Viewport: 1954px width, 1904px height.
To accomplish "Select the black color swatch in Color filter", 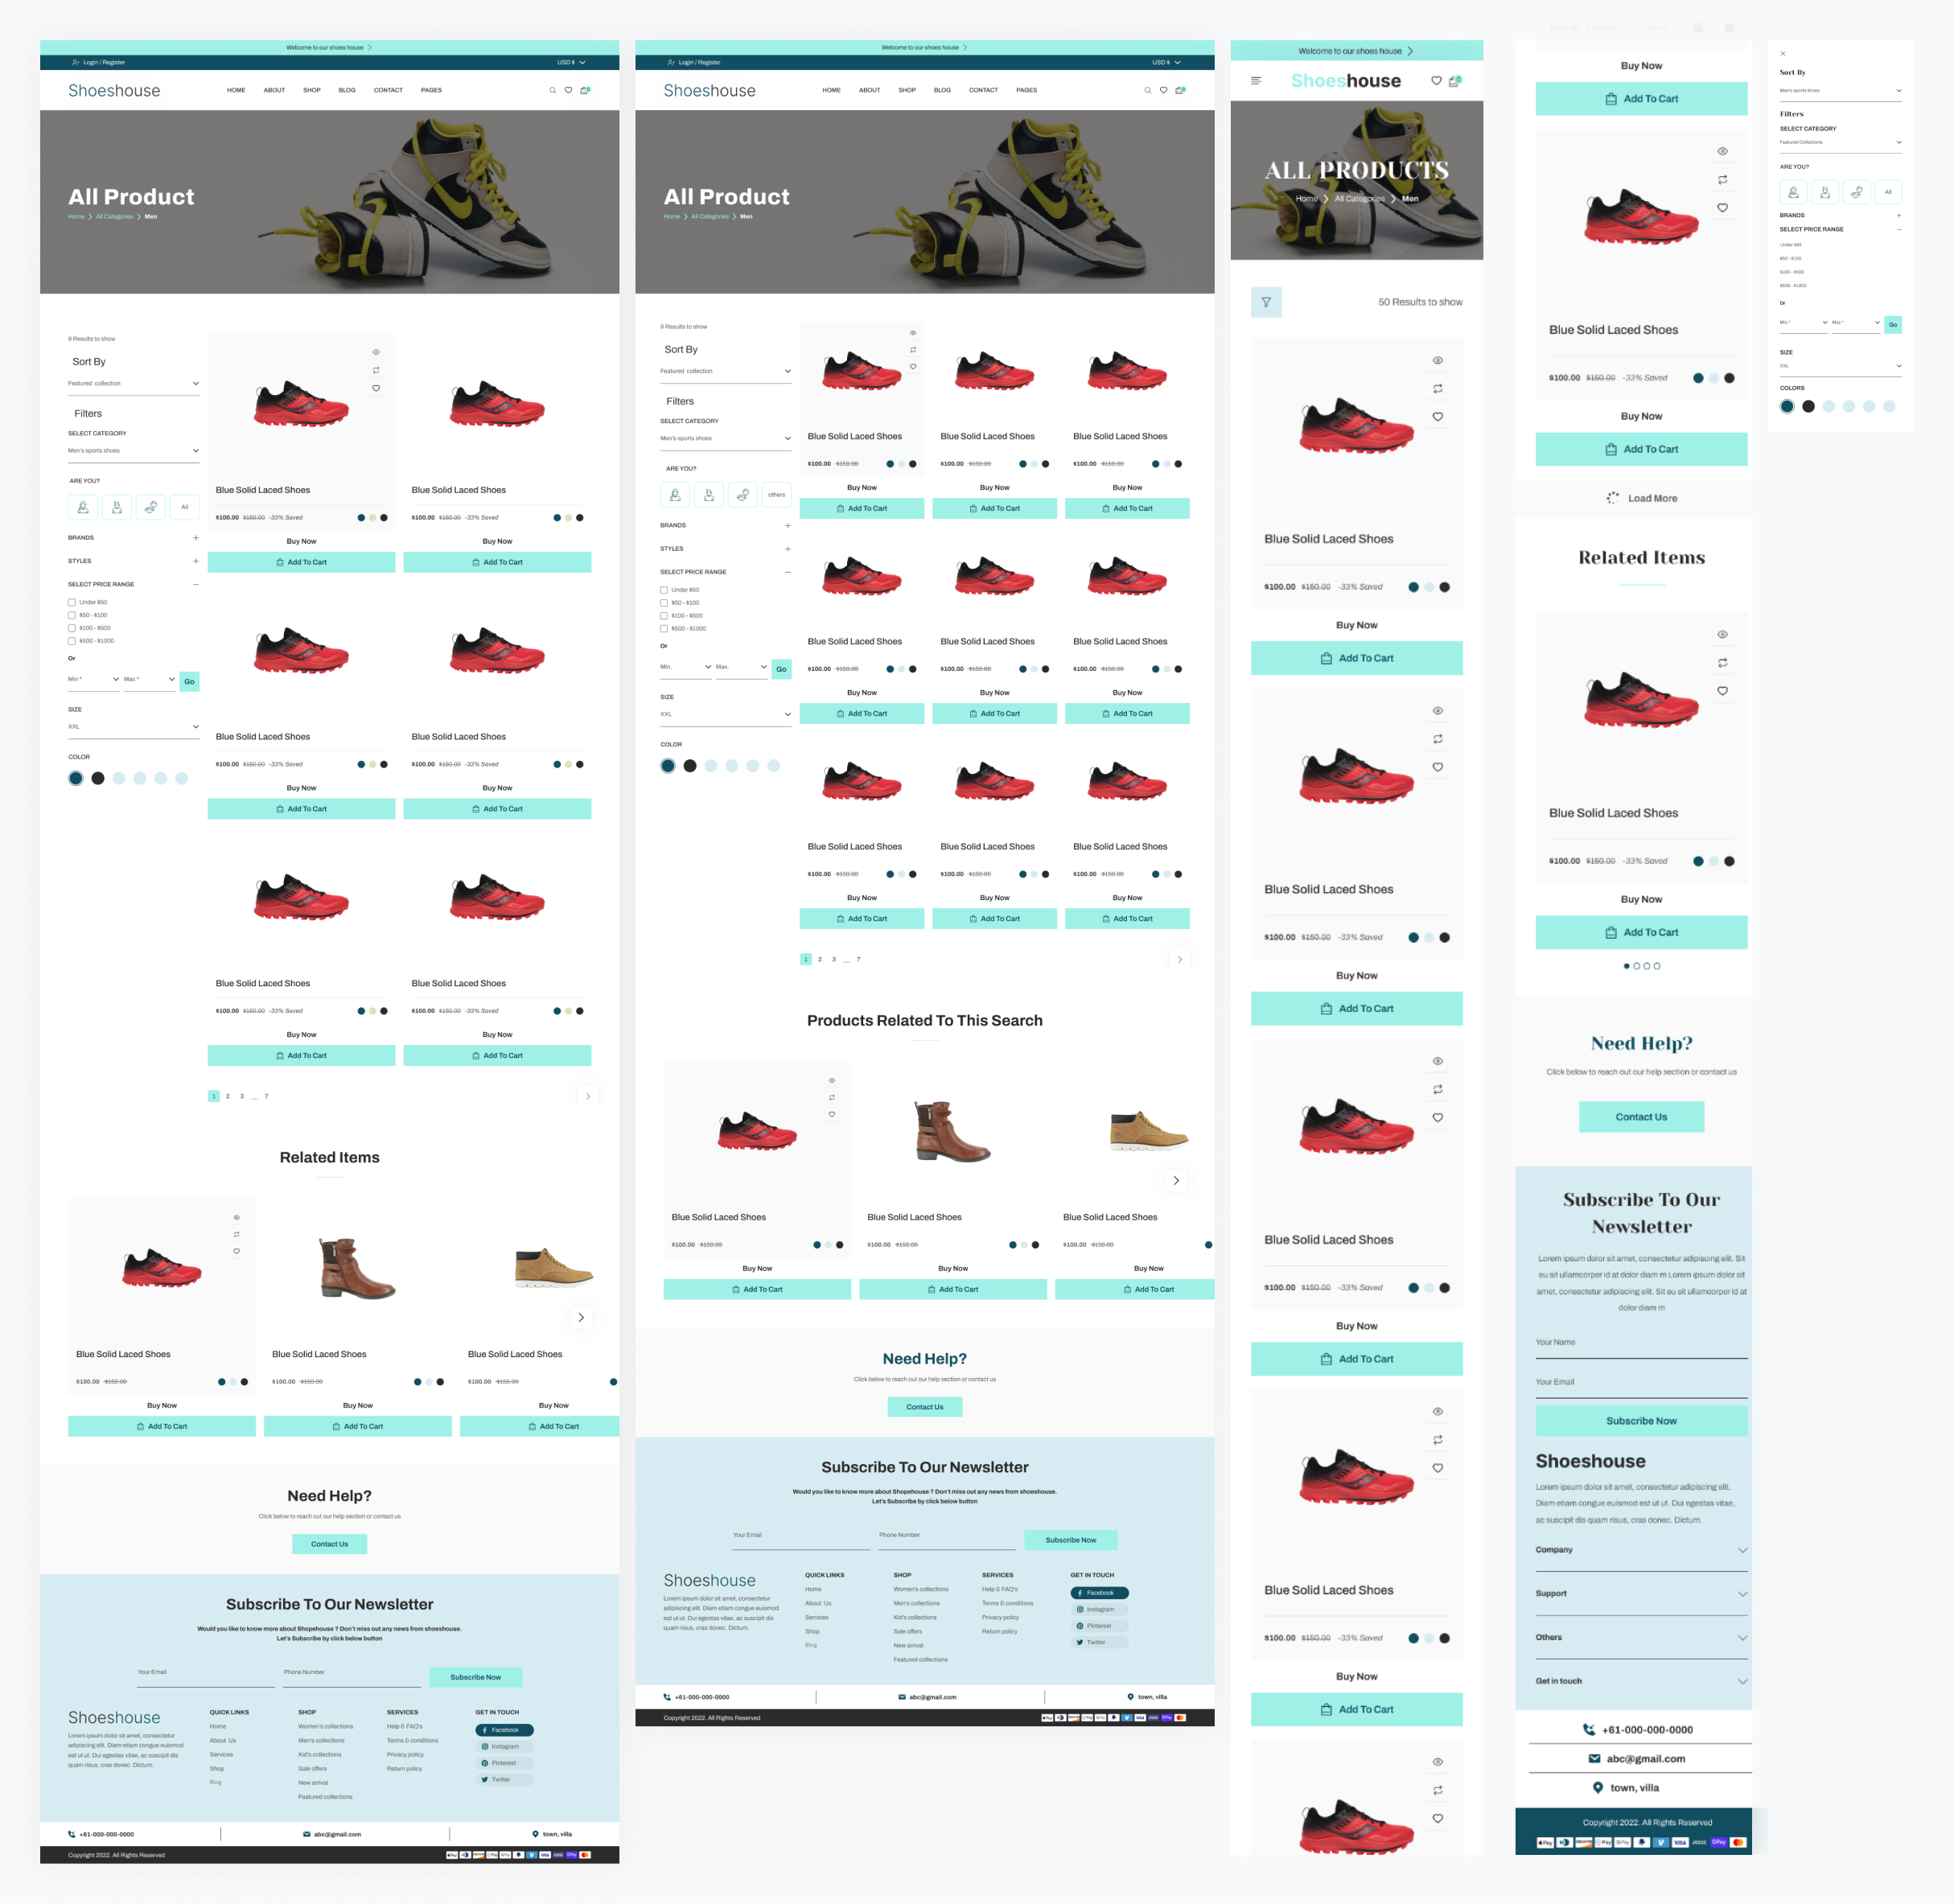I will click(x=97, y=777).
